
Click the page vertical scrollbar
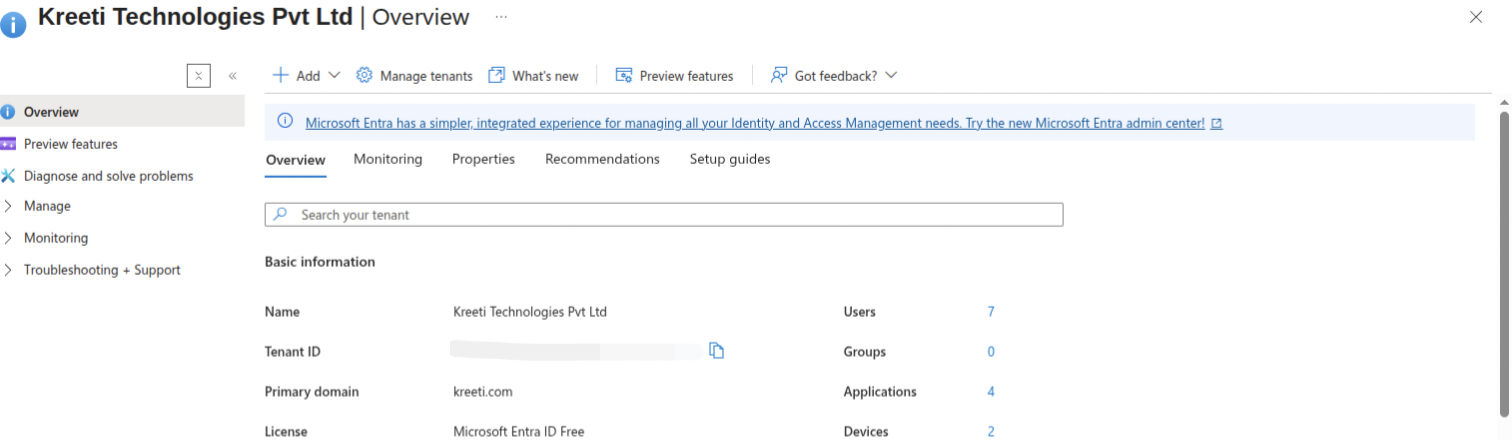click(x=1504, y=263)
